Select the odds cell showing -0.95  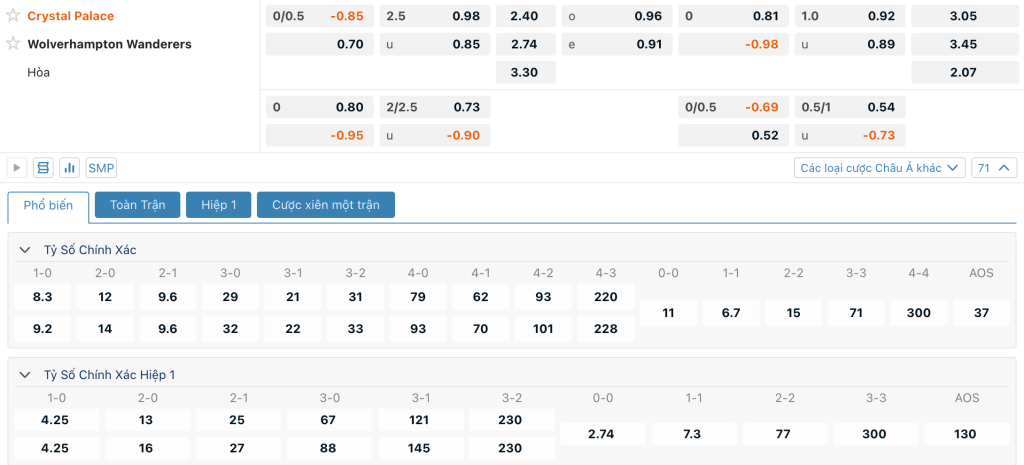[x=320, y=135]
